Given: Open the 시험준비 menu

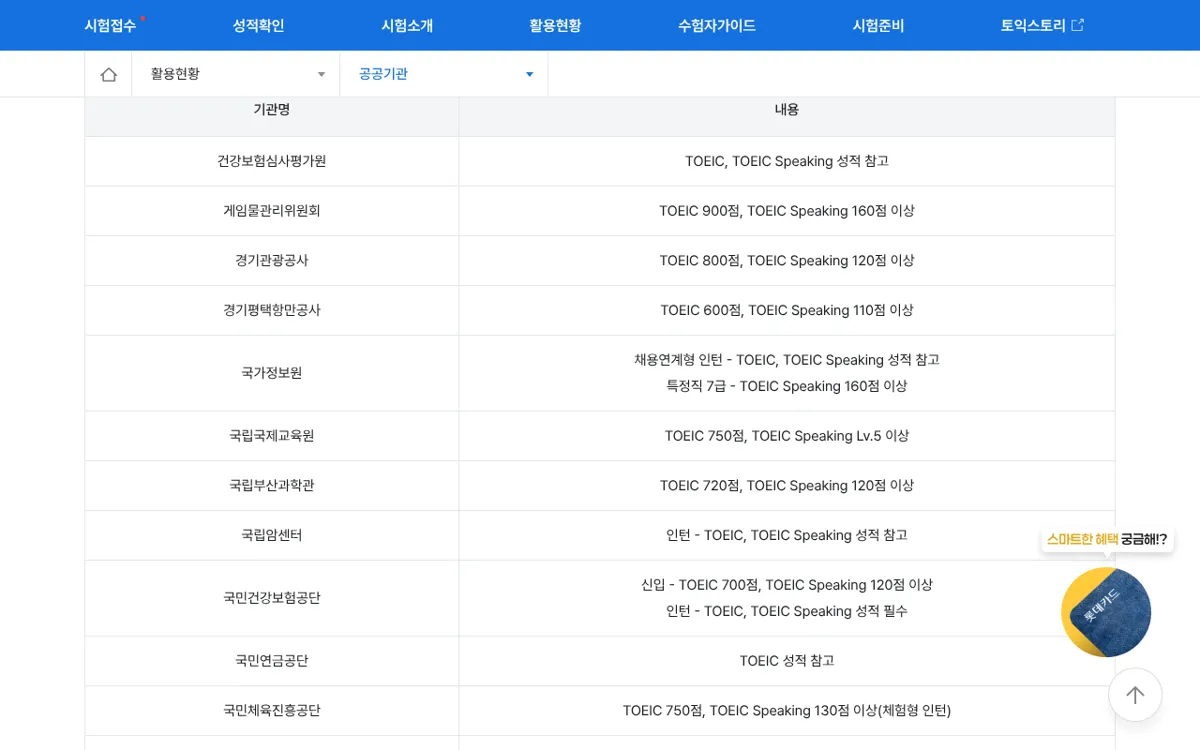Looking at the screenshot, I should [x=878, y=25].
